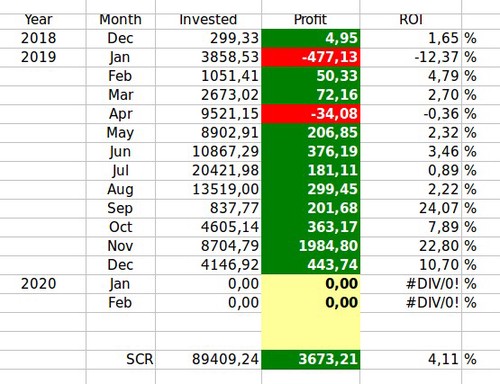Click the invested value 20421,98 for Jul
The height and width of the screenshot is (384, 500).
click(208, 171)
